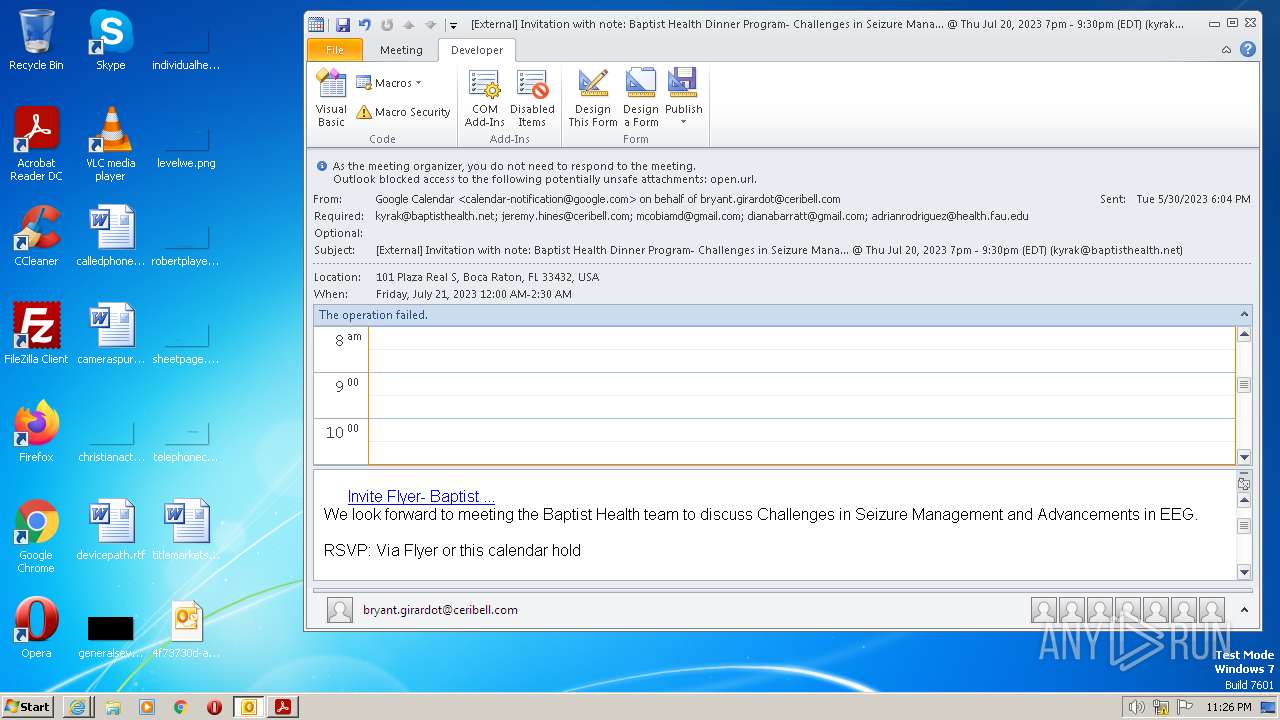
Task: Select the calledphone Word document on desktop
Action: tap(110, 236)
